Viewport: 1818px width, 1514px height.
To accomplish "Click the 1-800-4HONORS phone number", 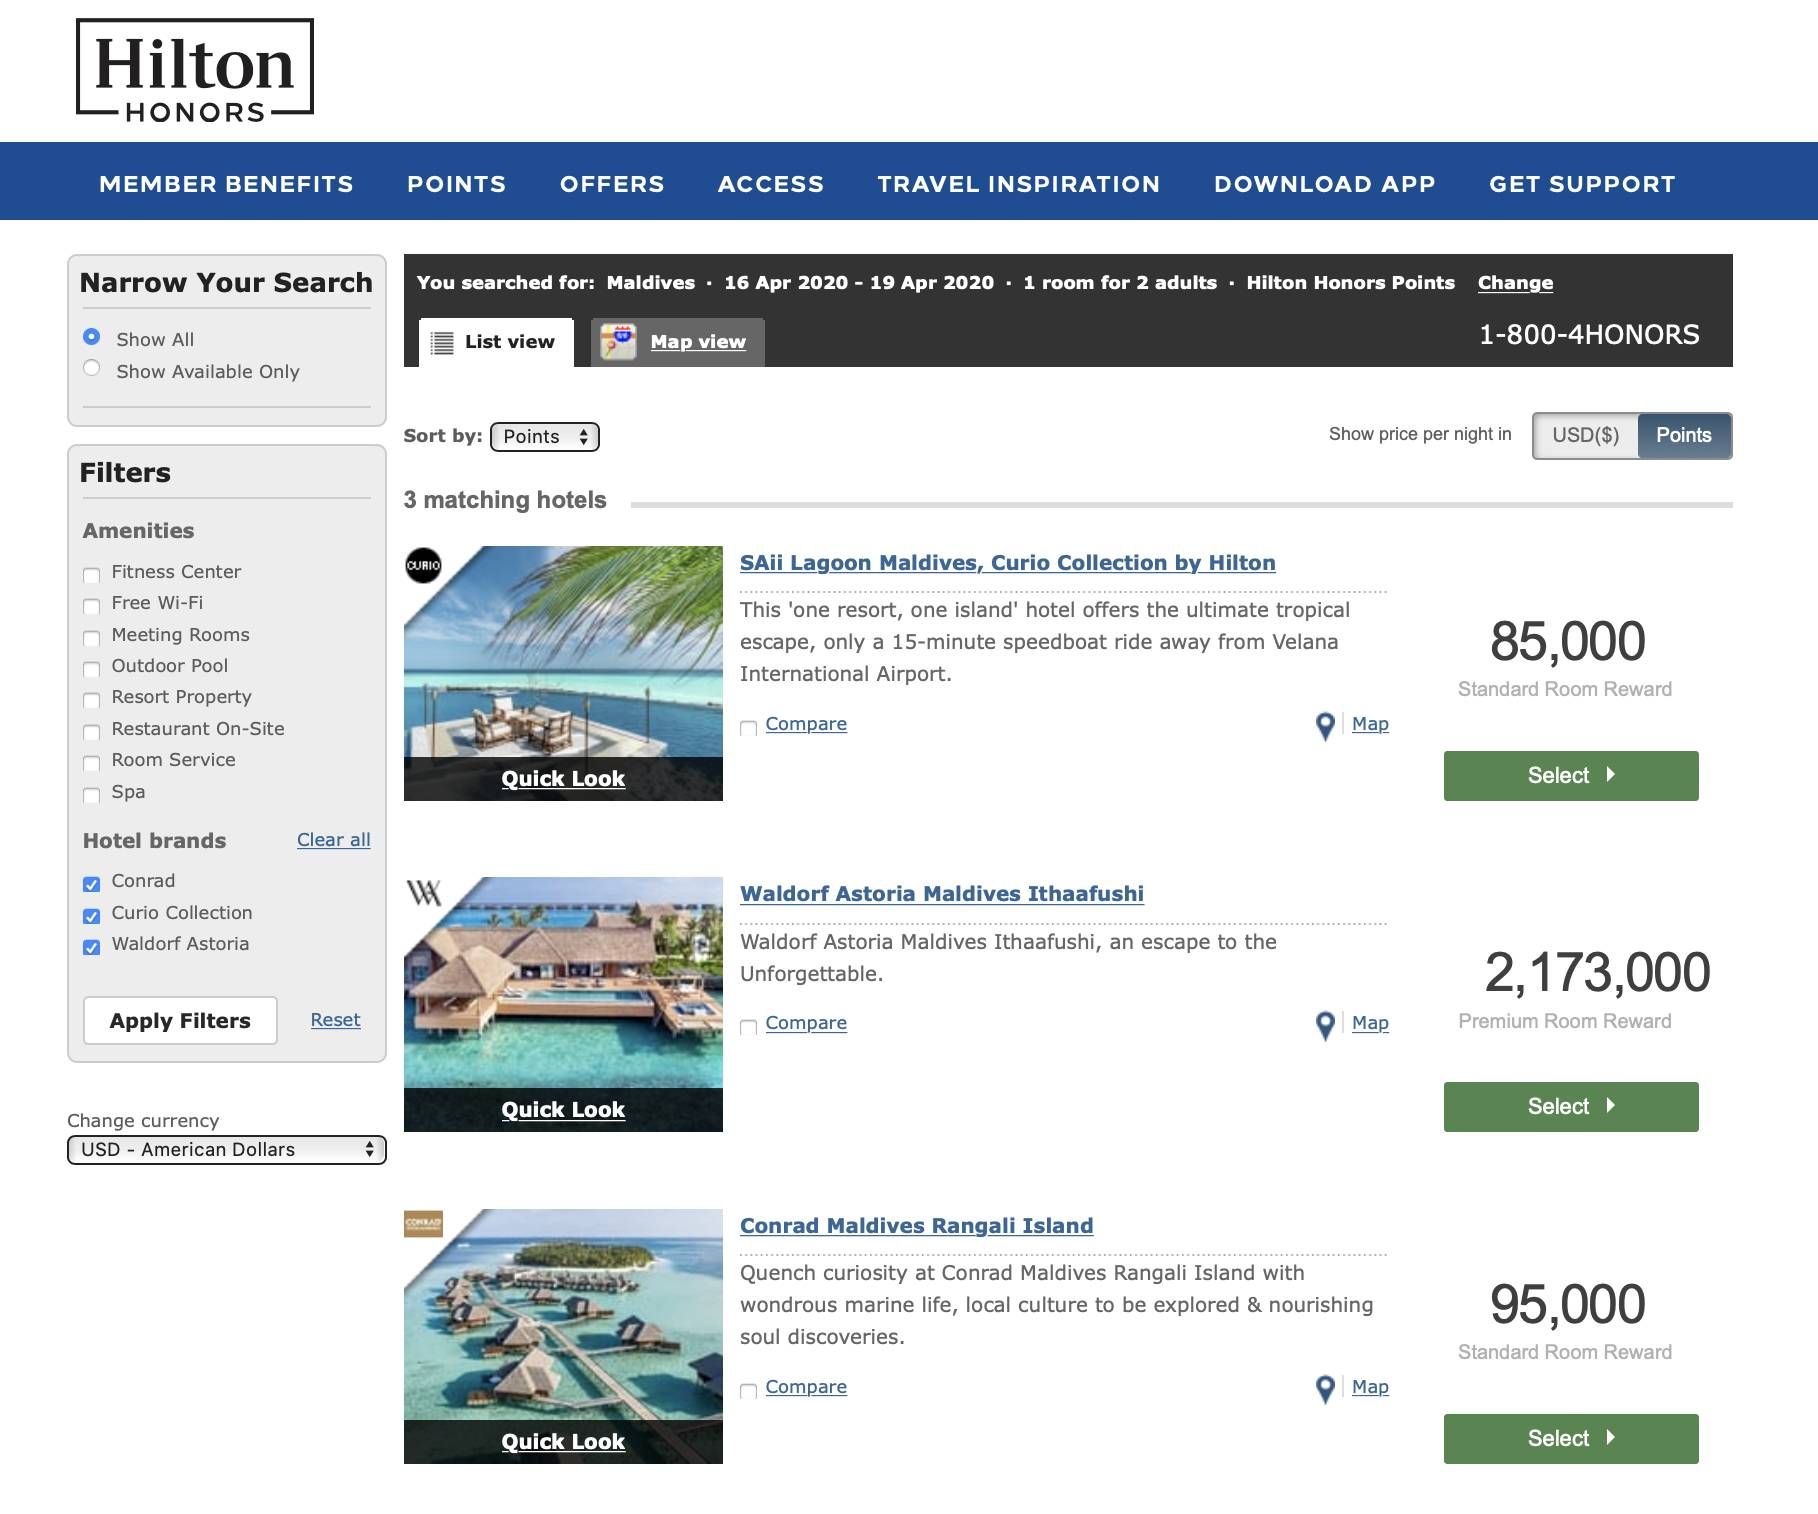I will click(x=1589, y=335).
